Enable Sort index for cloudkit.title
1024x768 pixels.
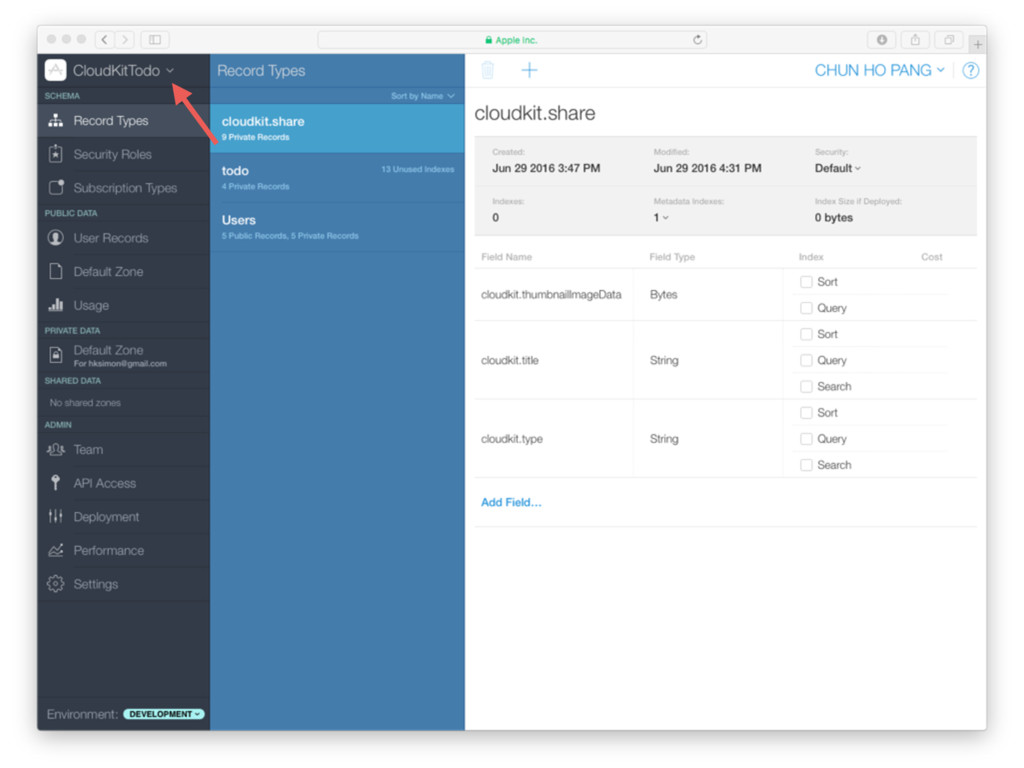click(x=807, y=334)
